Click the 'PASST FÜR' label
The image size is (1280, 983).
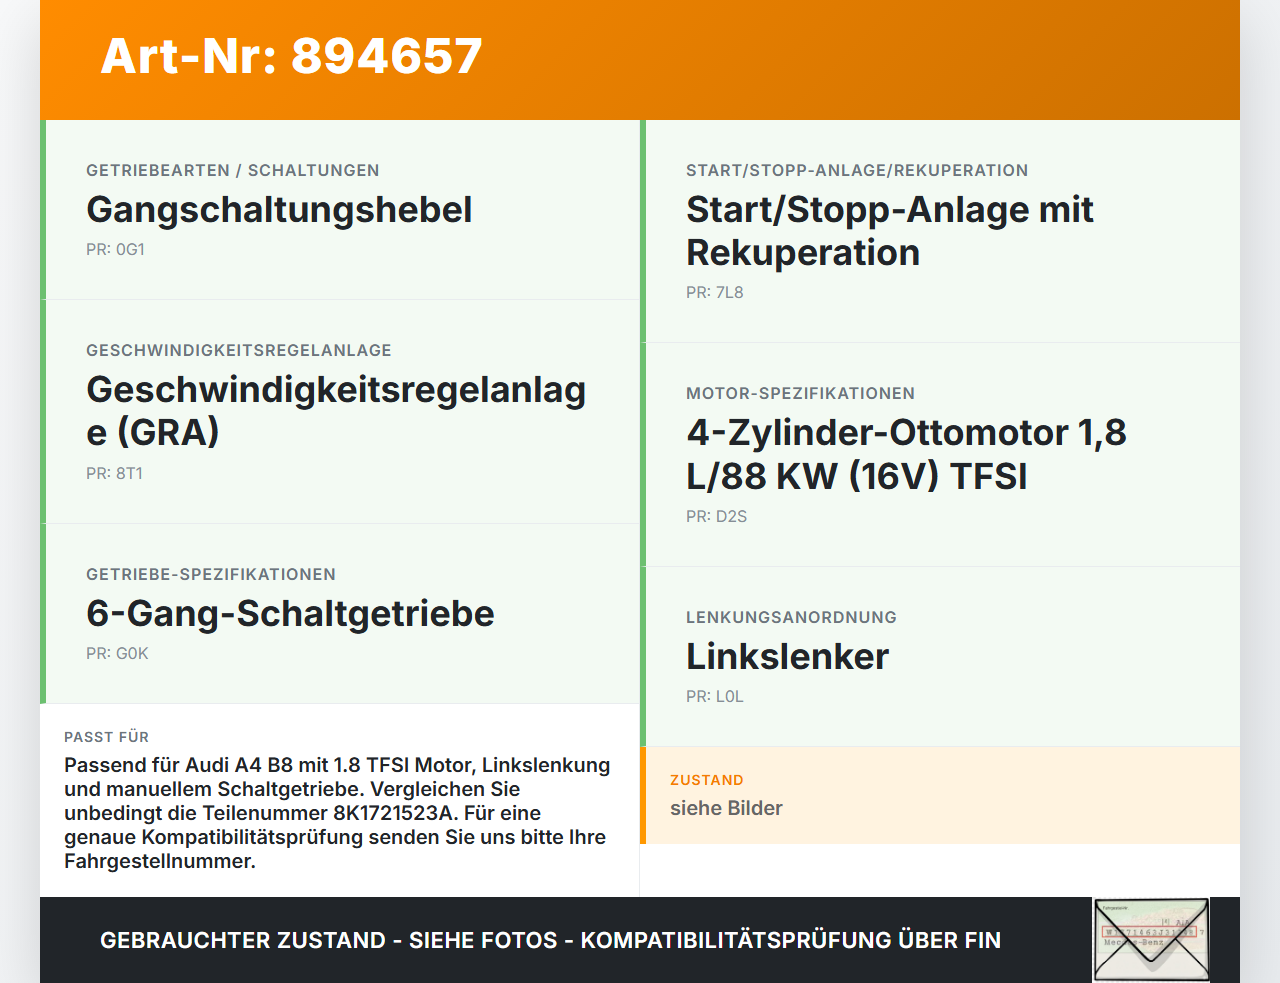[106, 737]
